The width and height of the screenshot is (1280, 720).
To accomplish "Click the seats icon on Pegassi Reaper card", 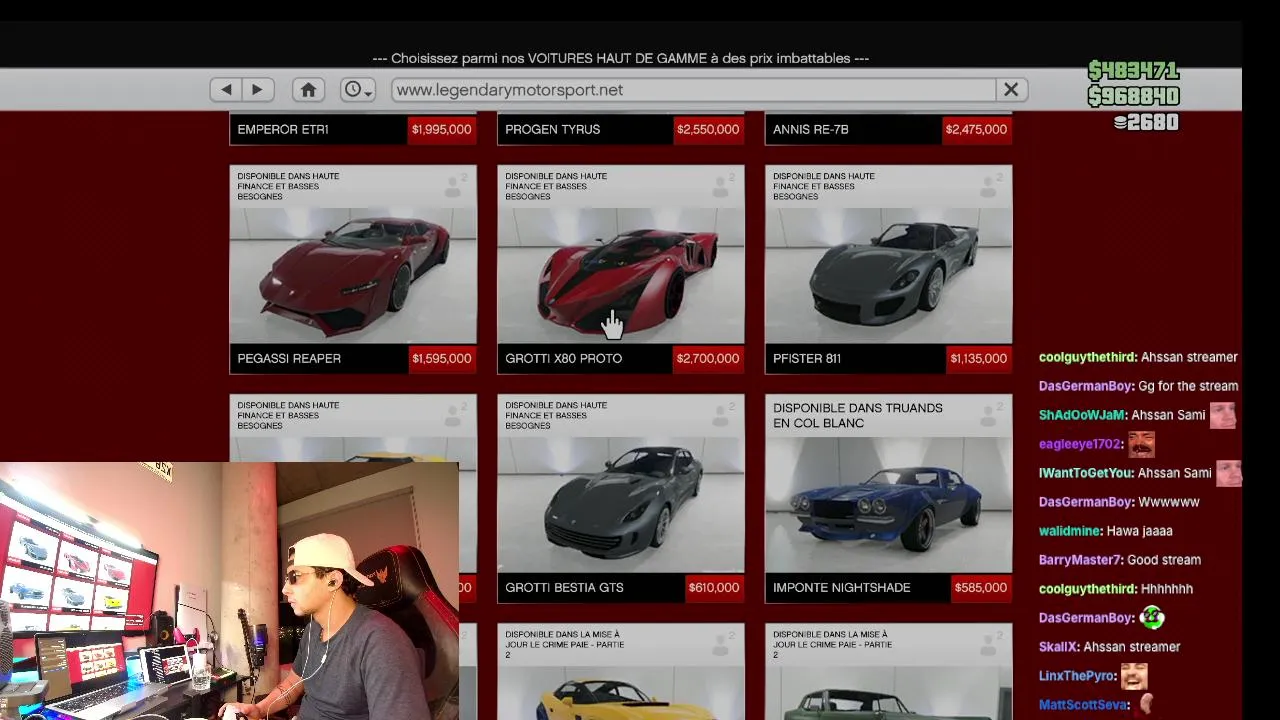I will [x=455, y=185].
